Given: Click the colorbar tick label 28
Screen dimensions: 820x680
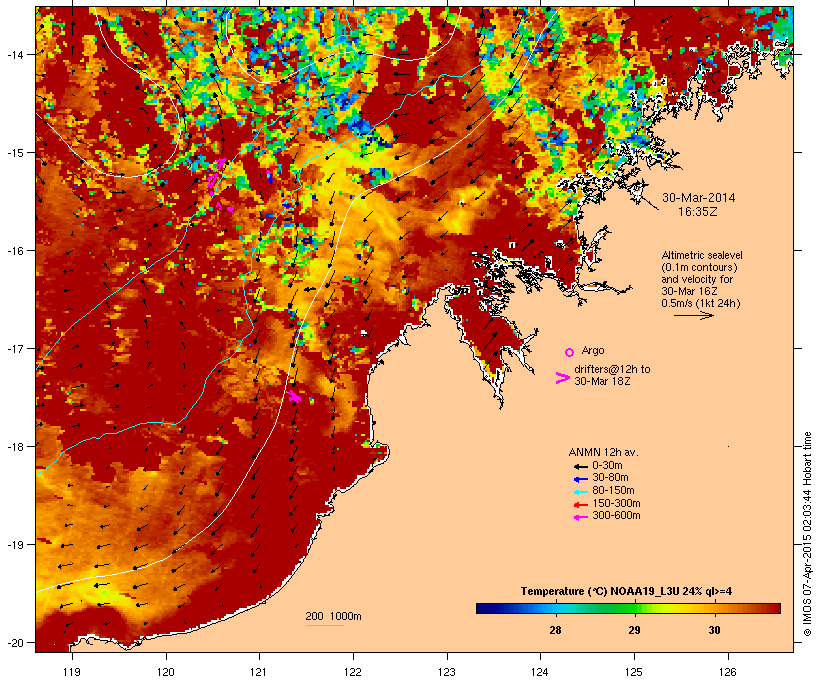Looking at the screenshot, I should 555,630.
